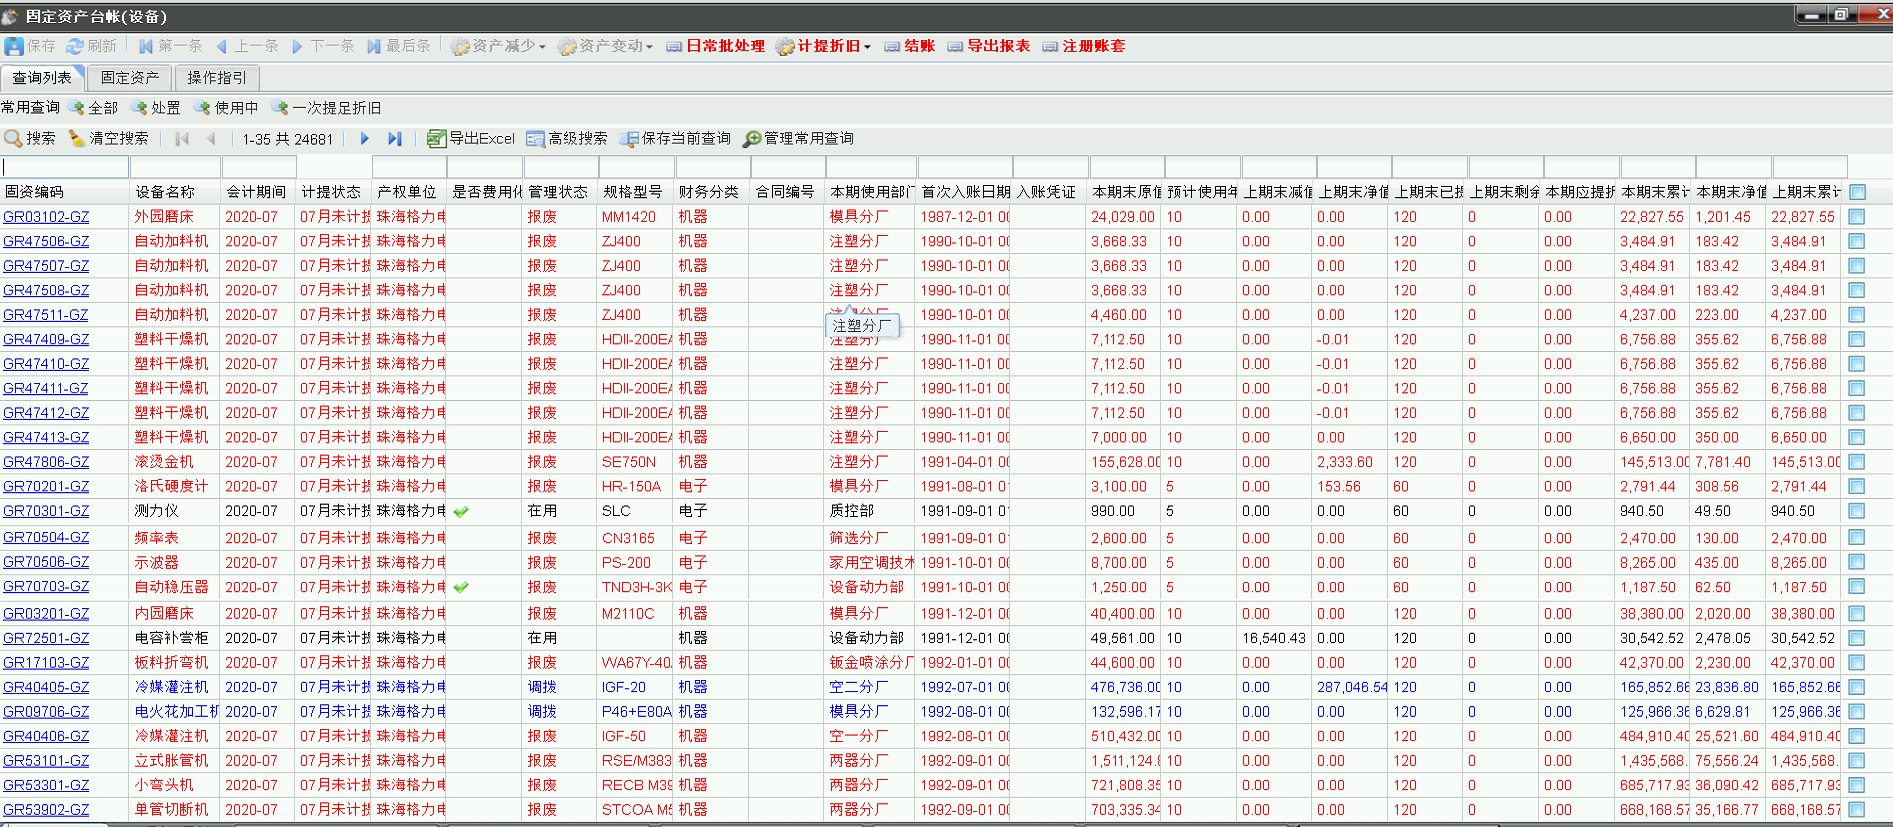Screen dimensions: 1893x827
Task: Apply 一次提足折旧 common query
Action: point(327,108)
